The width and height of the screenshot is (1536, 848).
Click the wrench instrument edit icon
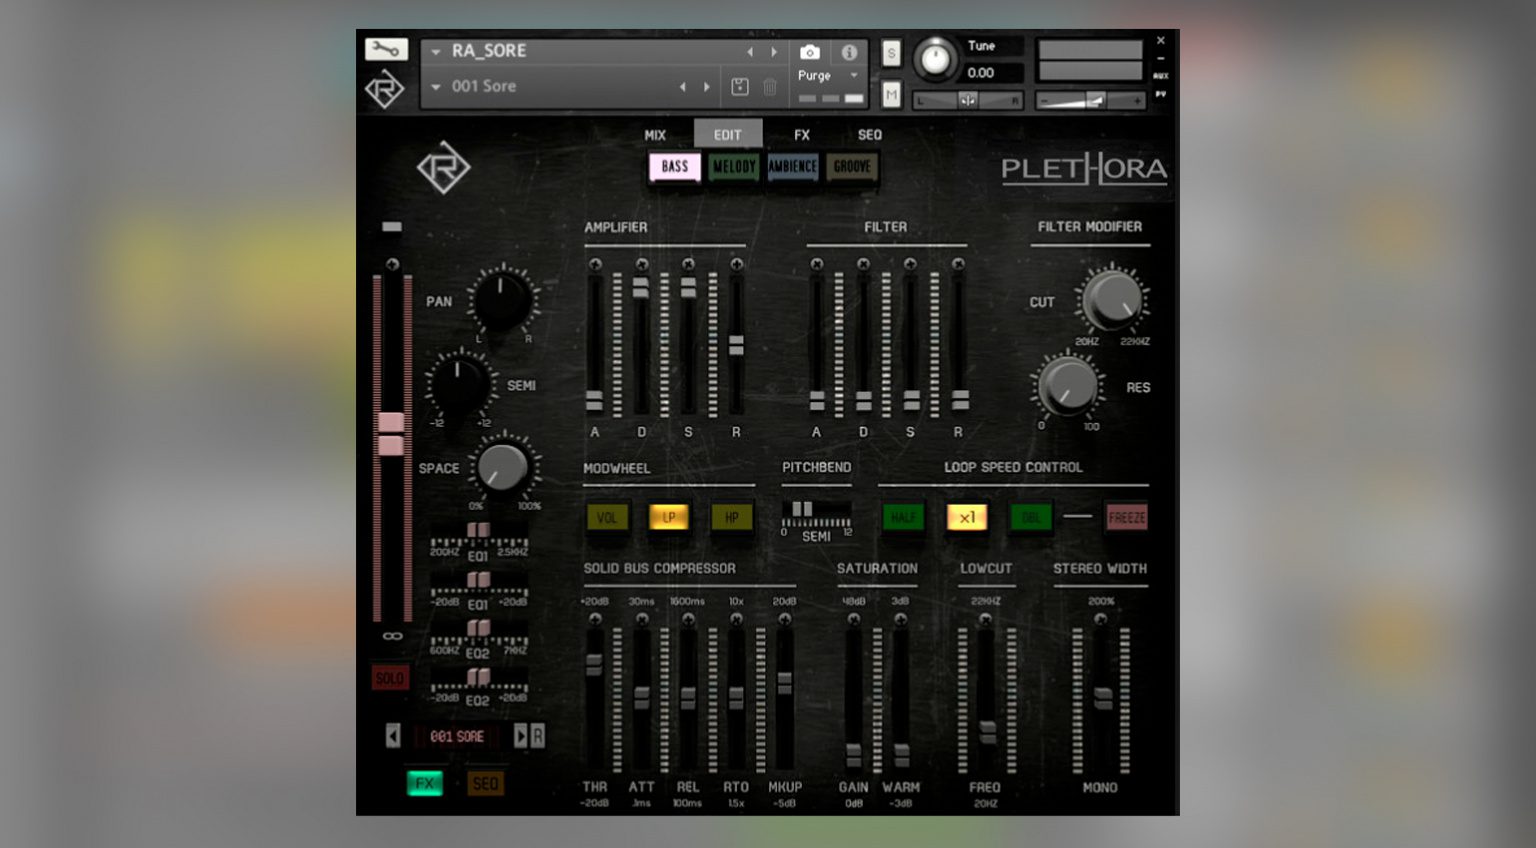click(386, 49)
